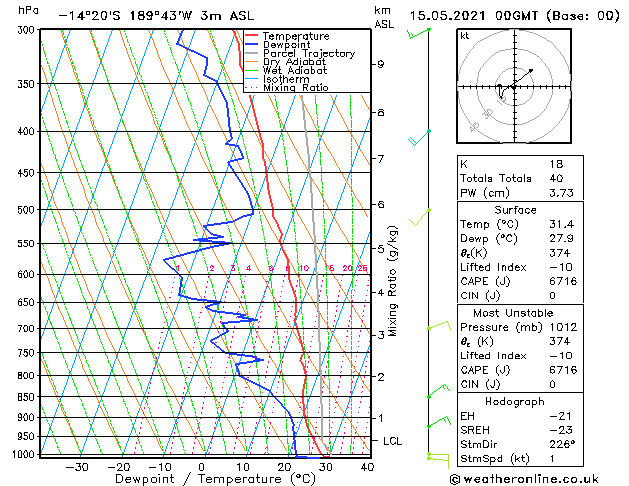Click the wind barb at 500 hPa
The width and height of the screenshot is (629, 486).
pyautogui.click(x=420, y=217)
